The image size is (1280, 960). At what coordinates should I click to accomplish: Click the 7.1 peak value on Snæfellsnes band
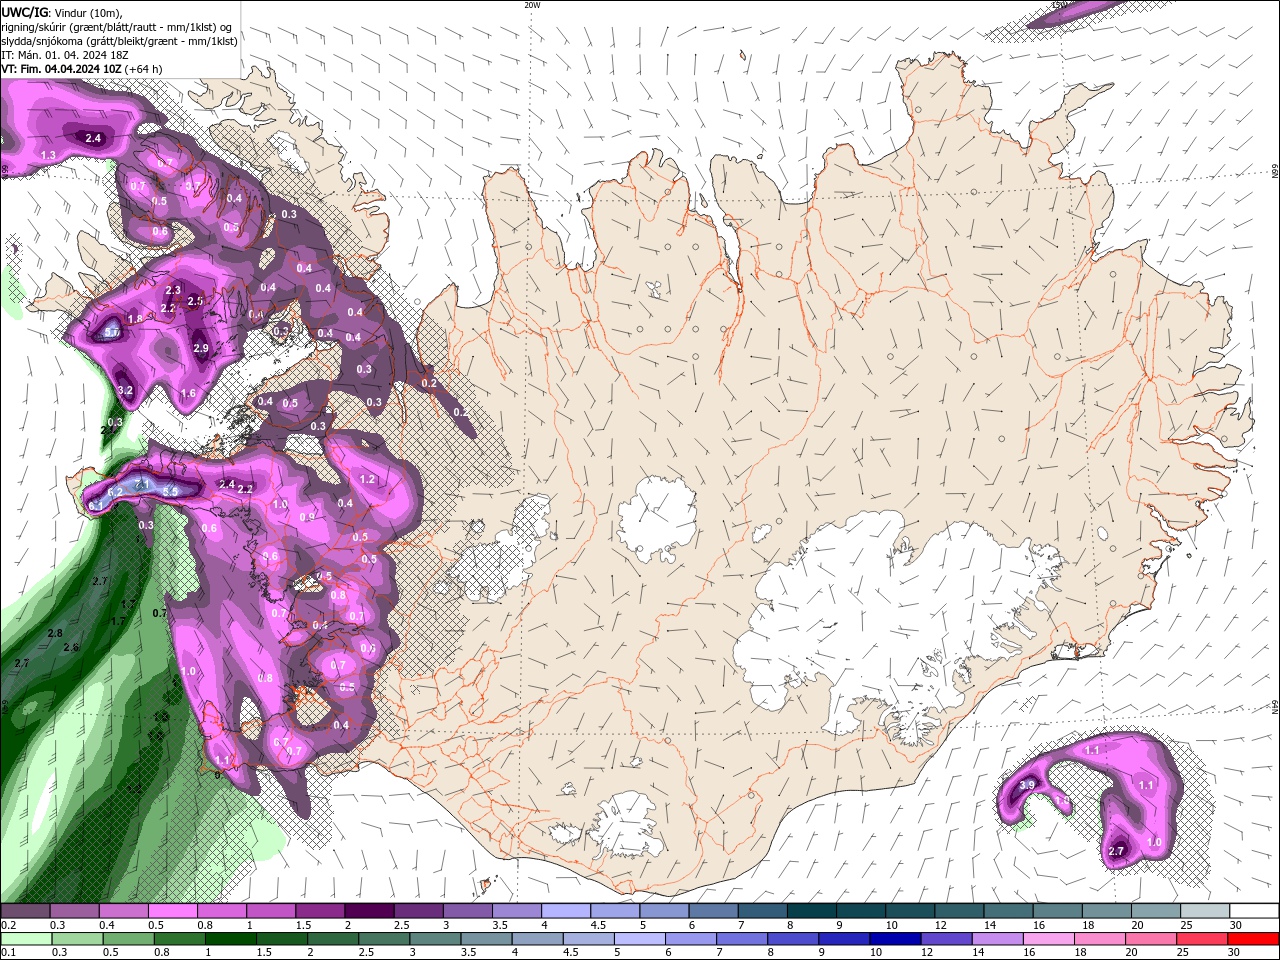(142, 485)
